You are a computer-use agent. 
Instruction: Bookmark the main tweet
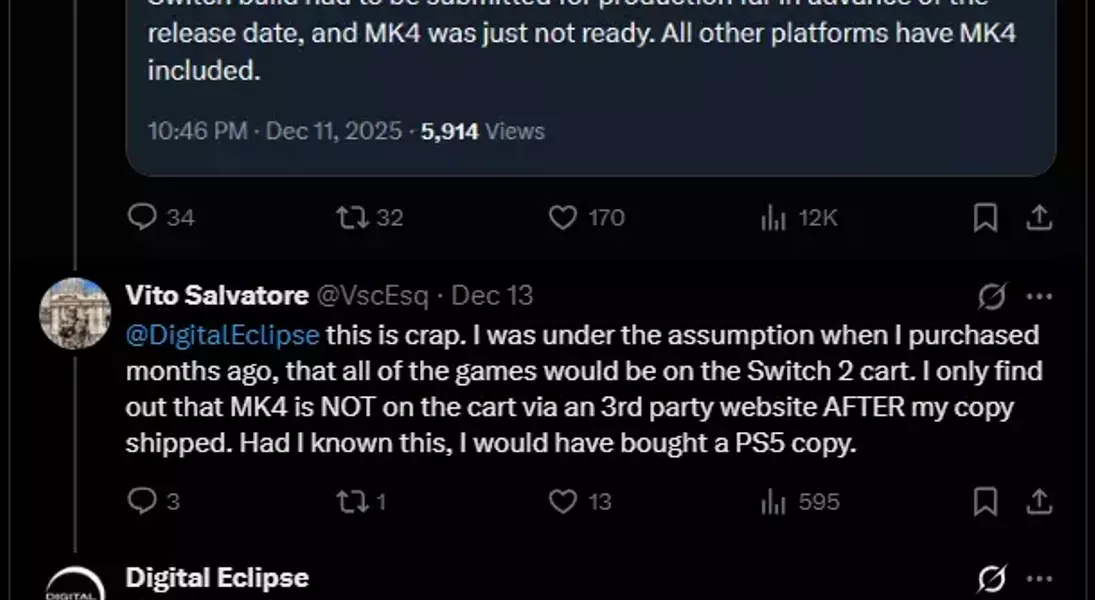pos(985,217)
